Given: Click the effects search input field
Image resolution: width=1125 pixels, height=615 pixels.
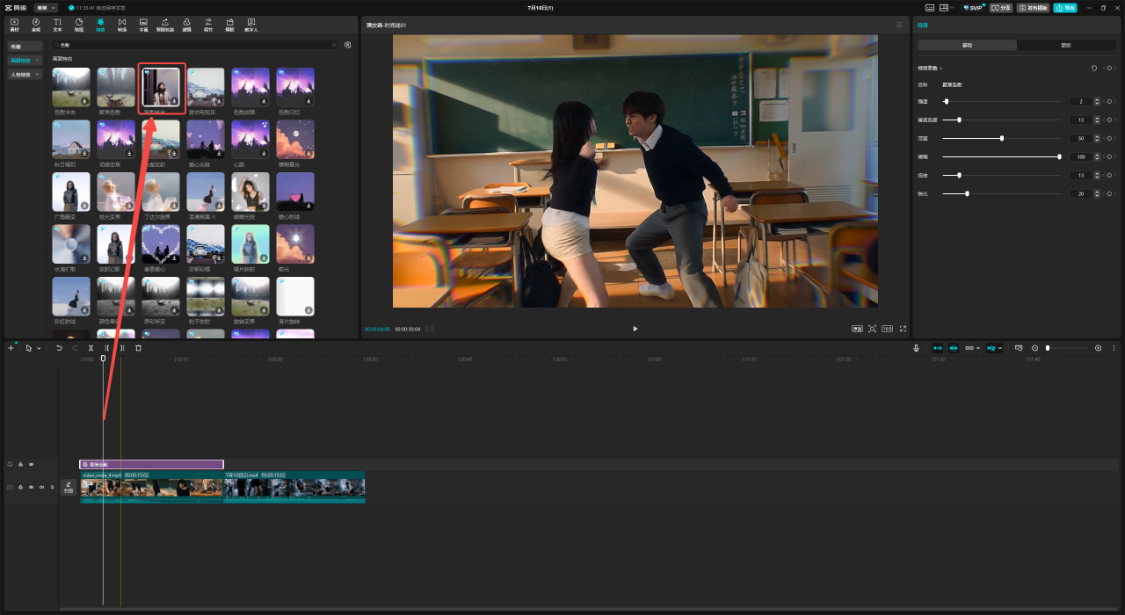Looking at the screenshot, I should 194,44.
